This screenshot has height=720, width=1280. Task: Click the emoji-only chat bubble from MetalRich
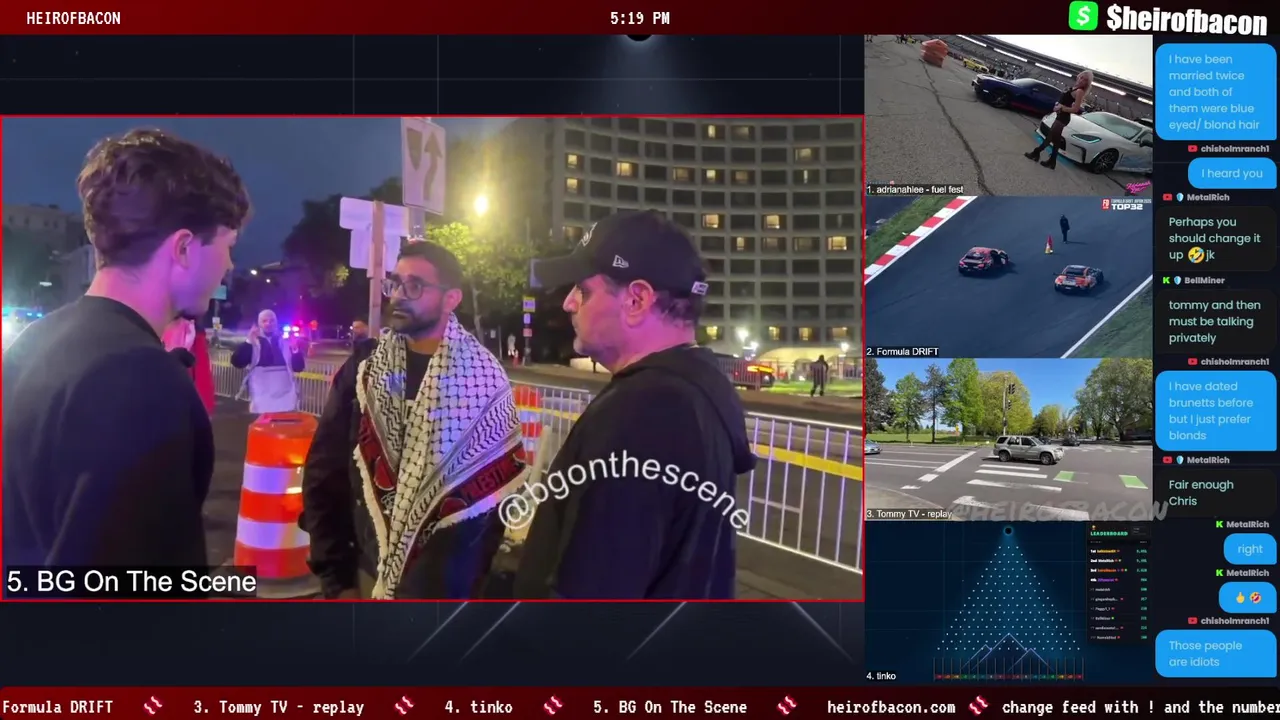(x=1246, y=597)
